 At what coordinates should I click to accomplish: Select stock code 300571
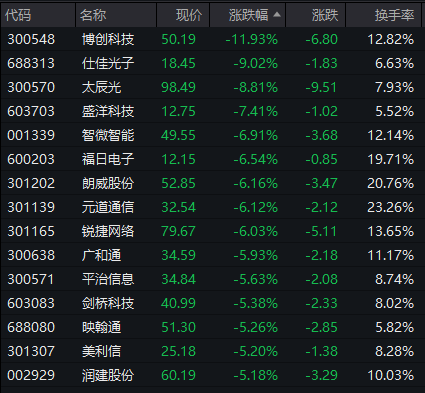tap(31, 279)
